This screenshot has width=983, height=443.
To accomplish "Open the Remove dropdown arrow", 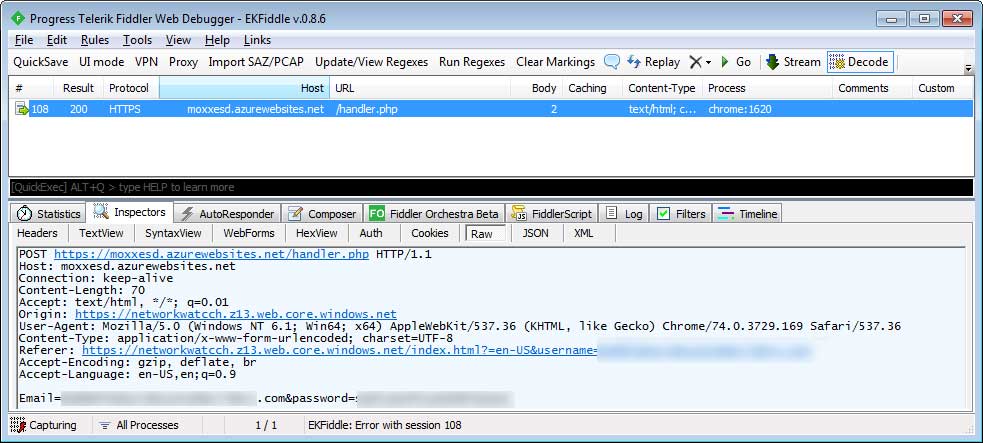I will (708, 62).
